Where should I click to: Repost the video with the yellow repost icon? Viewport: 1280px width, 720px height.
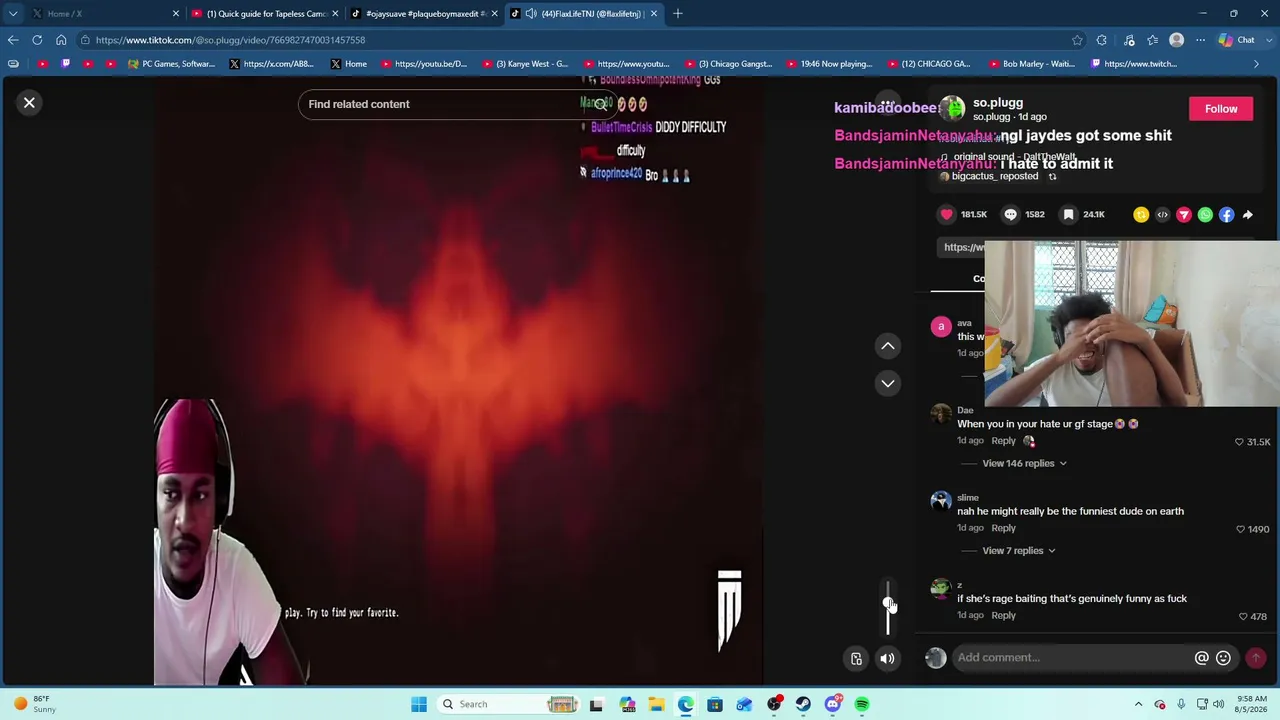coord(1141,214)
